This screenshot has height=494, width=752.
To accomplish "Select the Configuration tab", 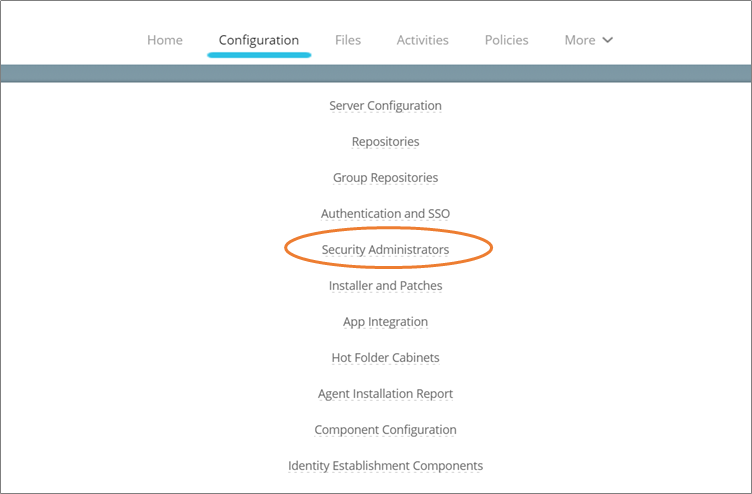I will 259,40.
